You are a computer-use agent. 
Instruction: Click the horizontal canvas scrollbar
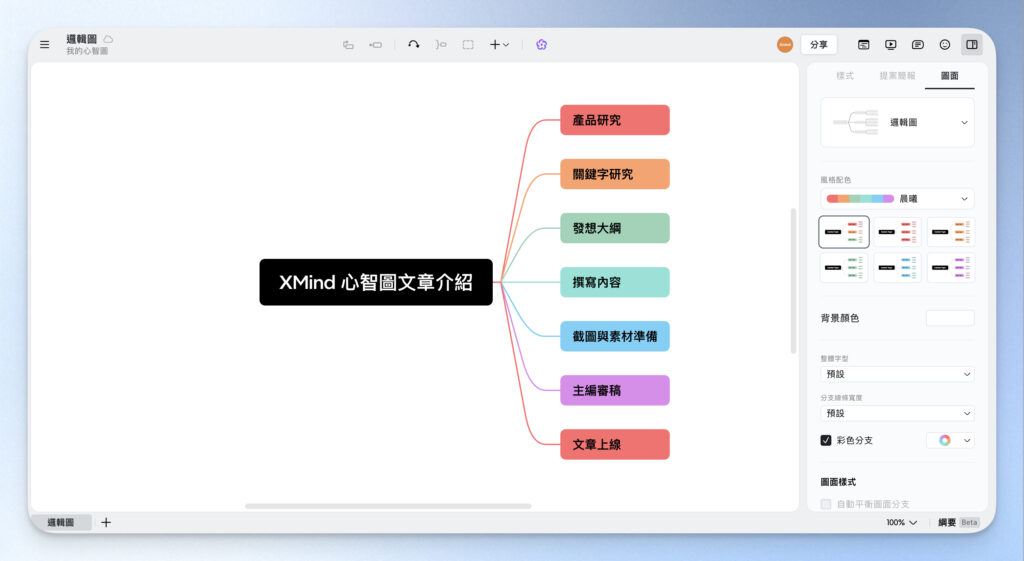[388, 506]
